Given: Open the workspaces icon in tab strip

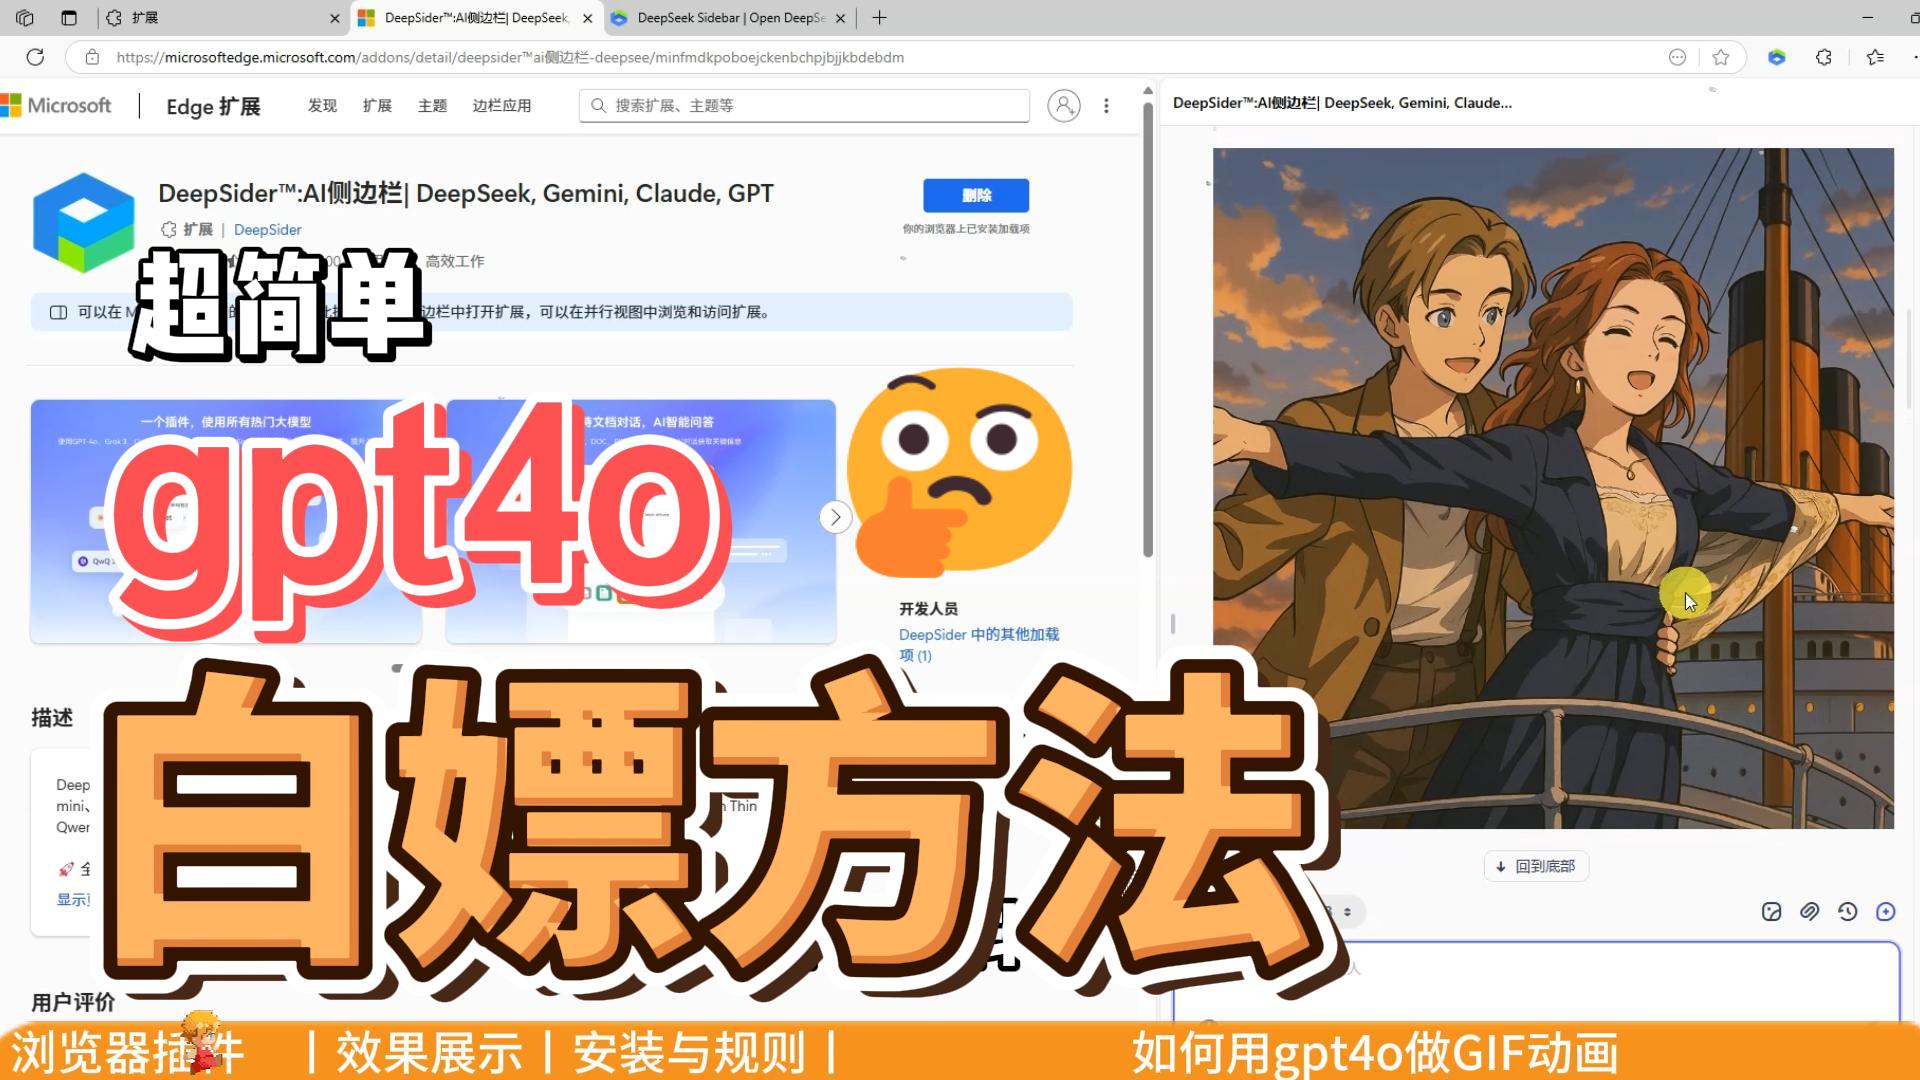Looking at the screenshot, I should point(25,18).
